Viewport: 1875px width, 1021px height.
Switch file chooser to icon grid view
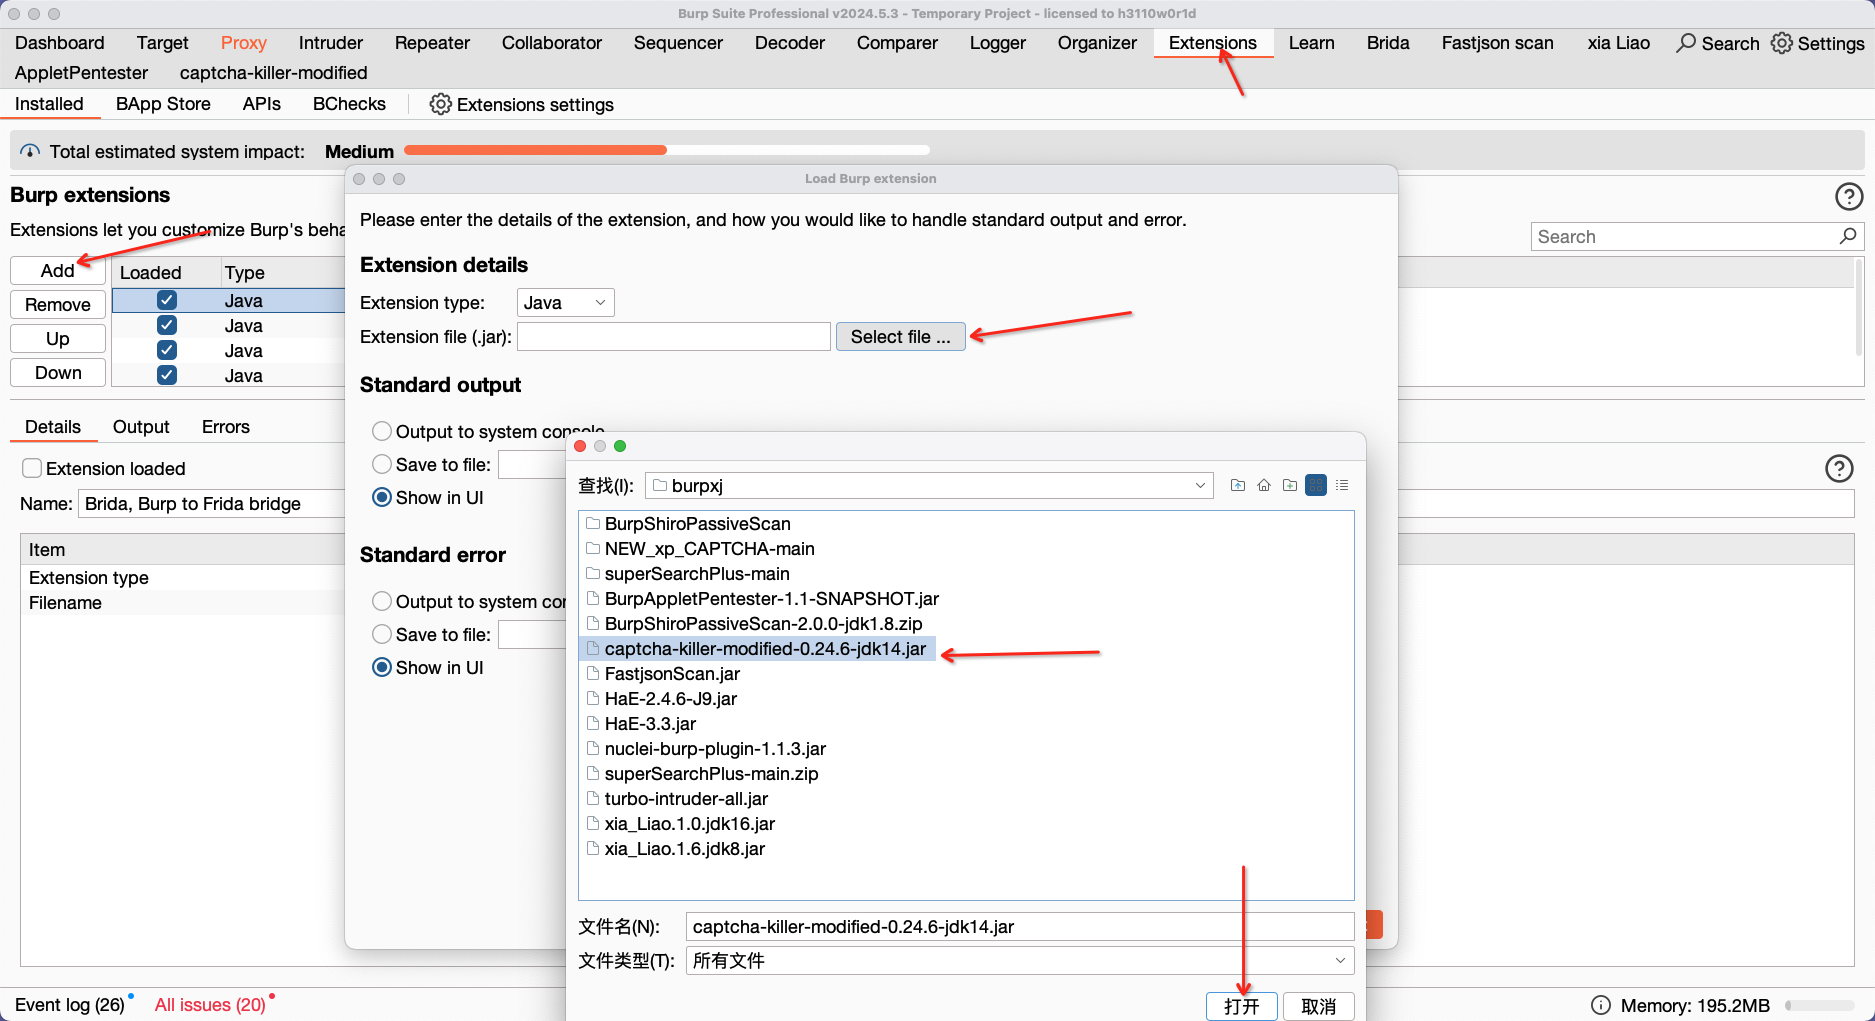pyautogui.click(x=1316, y=485)
